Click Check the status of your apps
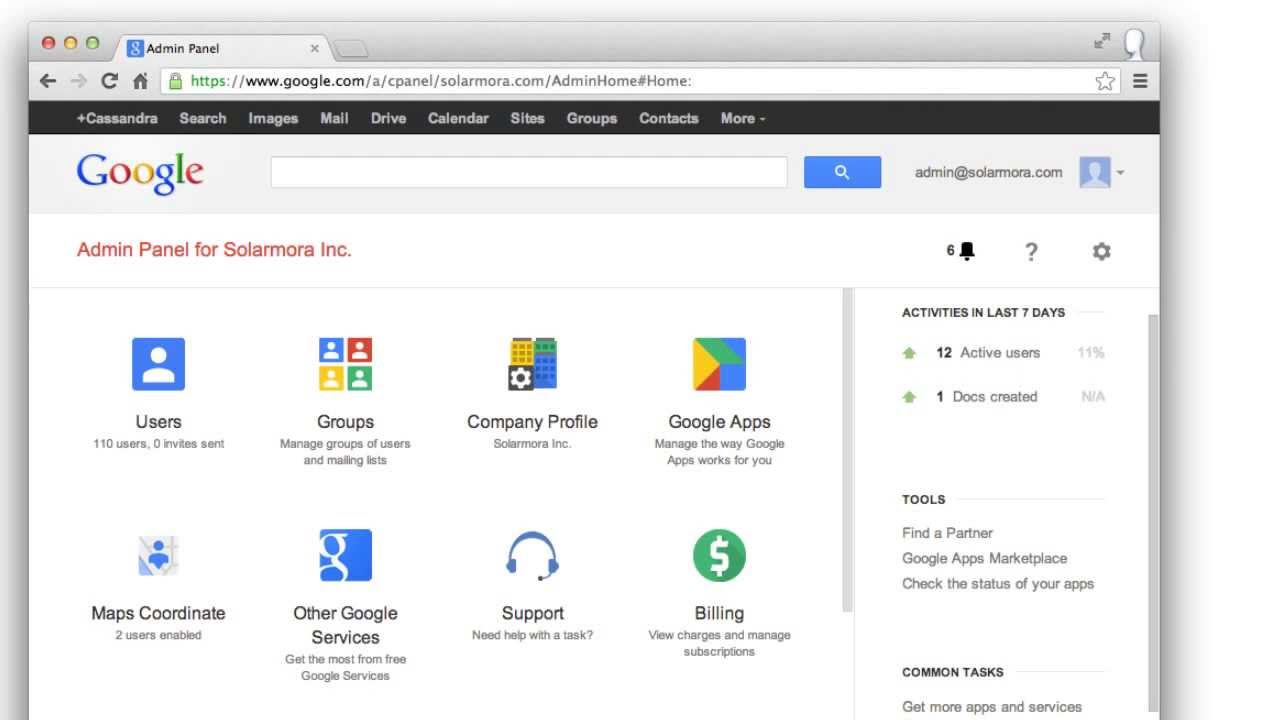This screenshot has height=720, width=1280. pos(998,584)
